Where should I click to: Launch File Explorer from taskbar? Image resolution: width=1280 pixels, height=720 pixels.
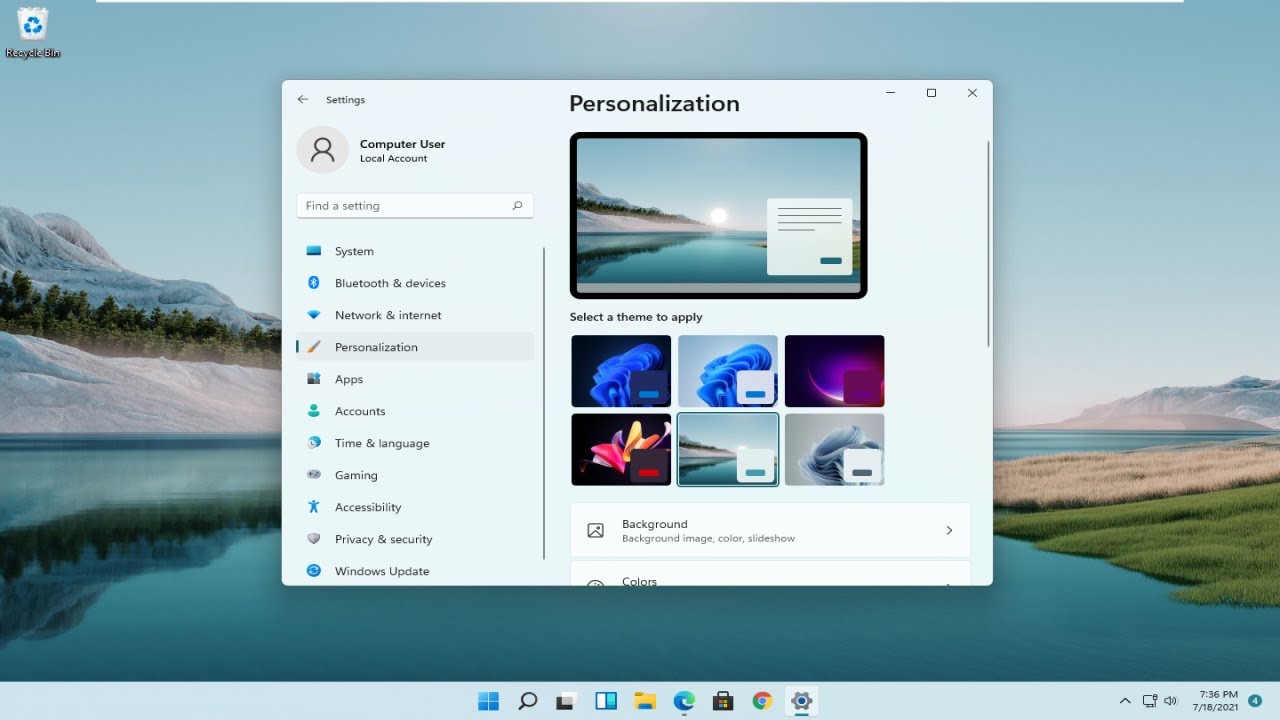645,701
